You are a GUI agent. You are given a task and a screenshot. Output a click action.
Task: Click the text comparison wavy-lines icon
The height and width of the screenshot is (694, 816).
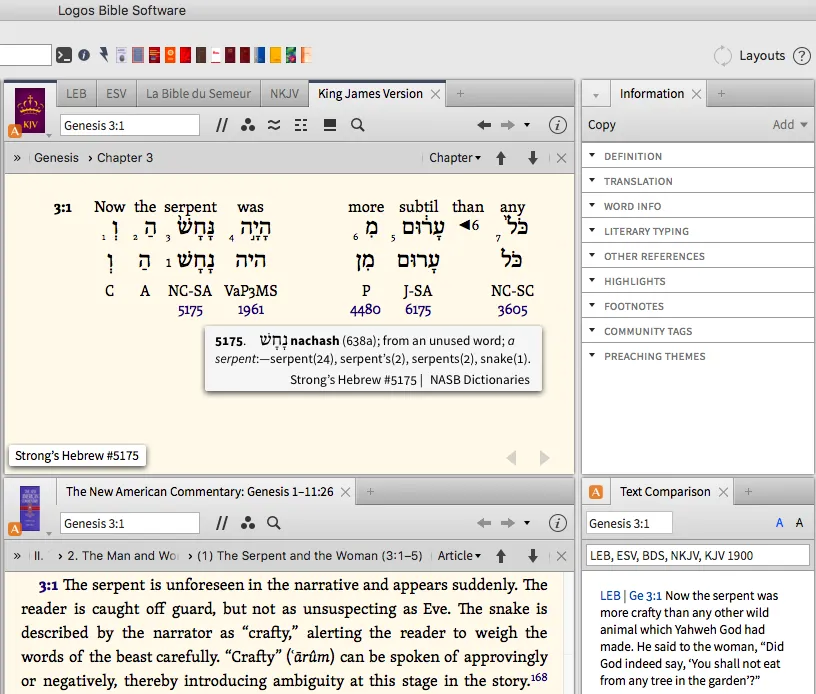click(x=274, y=125)
